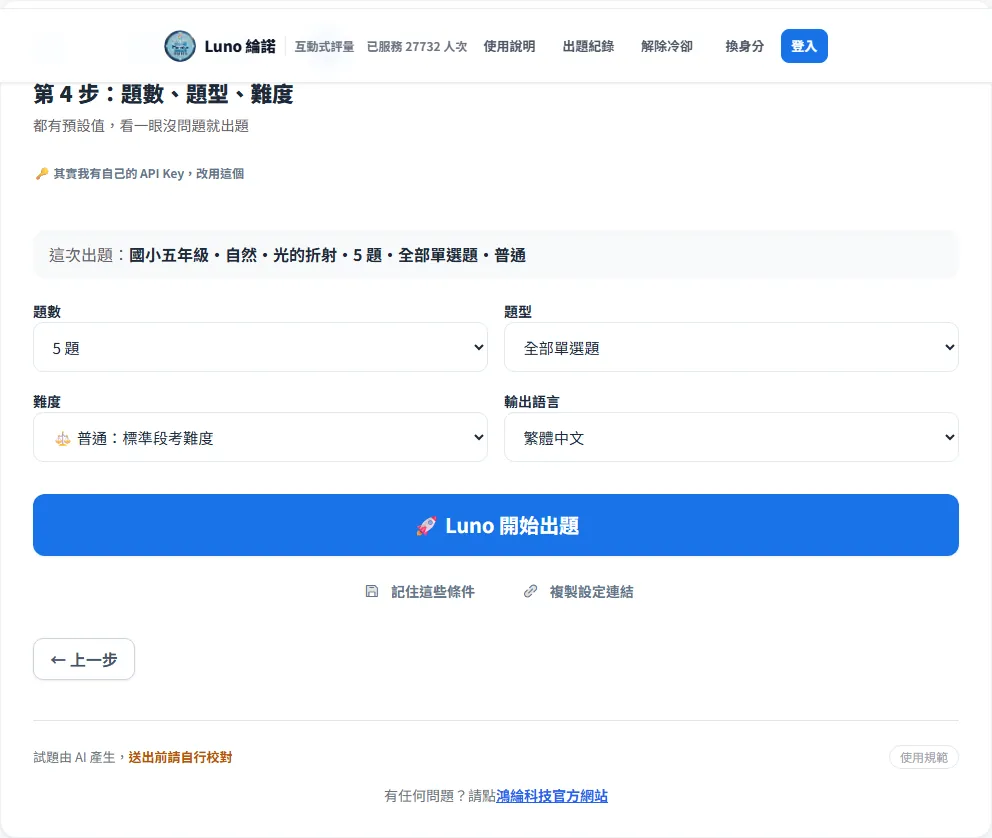
Task: Click the Luno 綸諾 brand name
Action: [240, 46]
